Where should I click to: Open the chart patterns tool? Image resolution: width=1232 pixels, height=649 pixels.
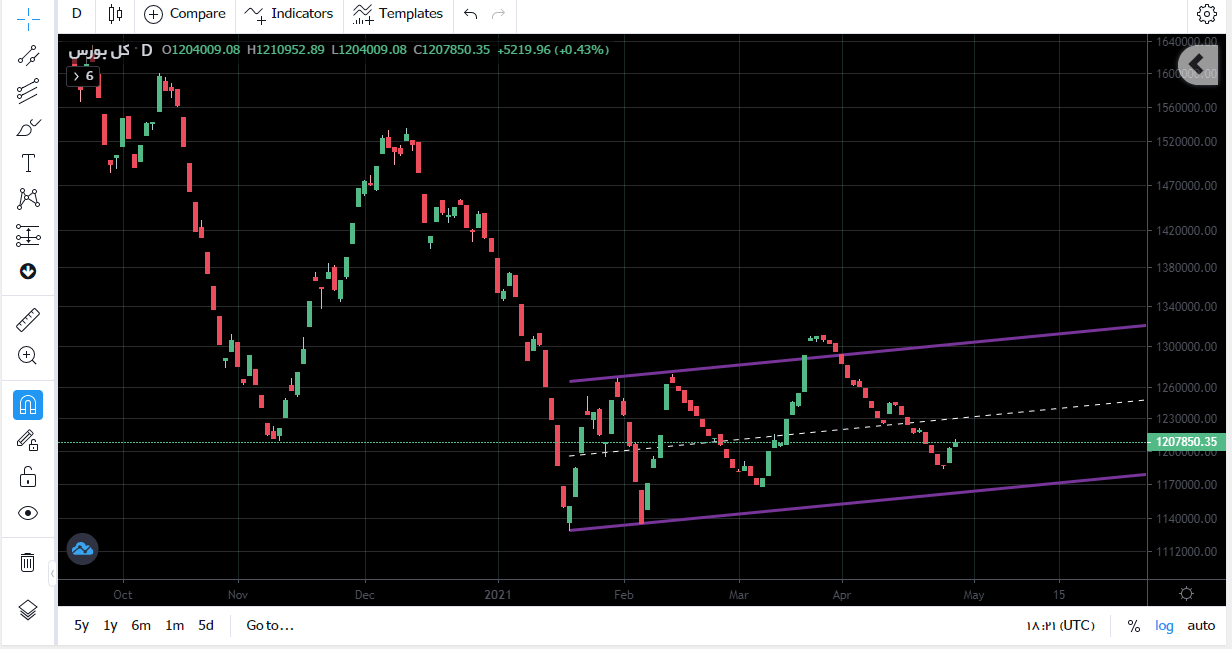click(x=28, y=199)
